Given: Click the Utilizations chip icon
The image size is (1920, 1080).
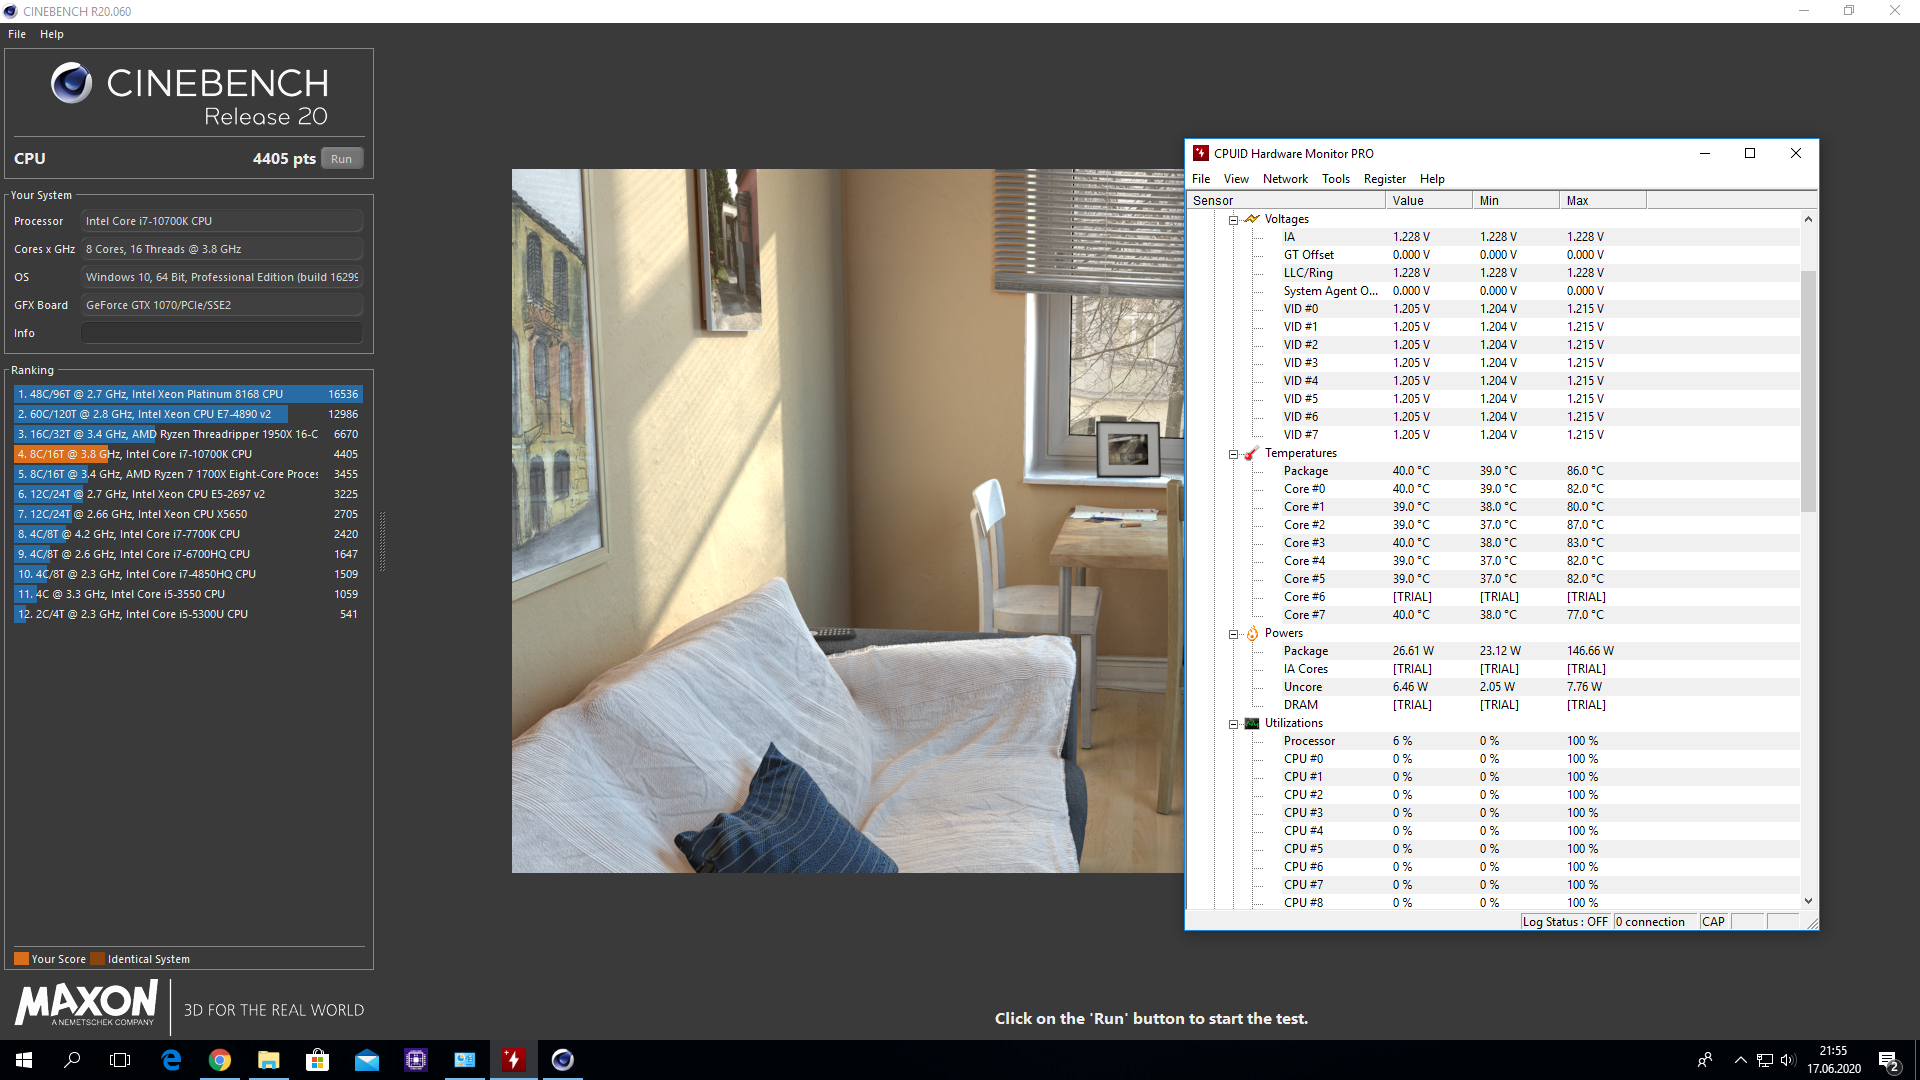Looking at the screenshot, I should click(1252, 723).
